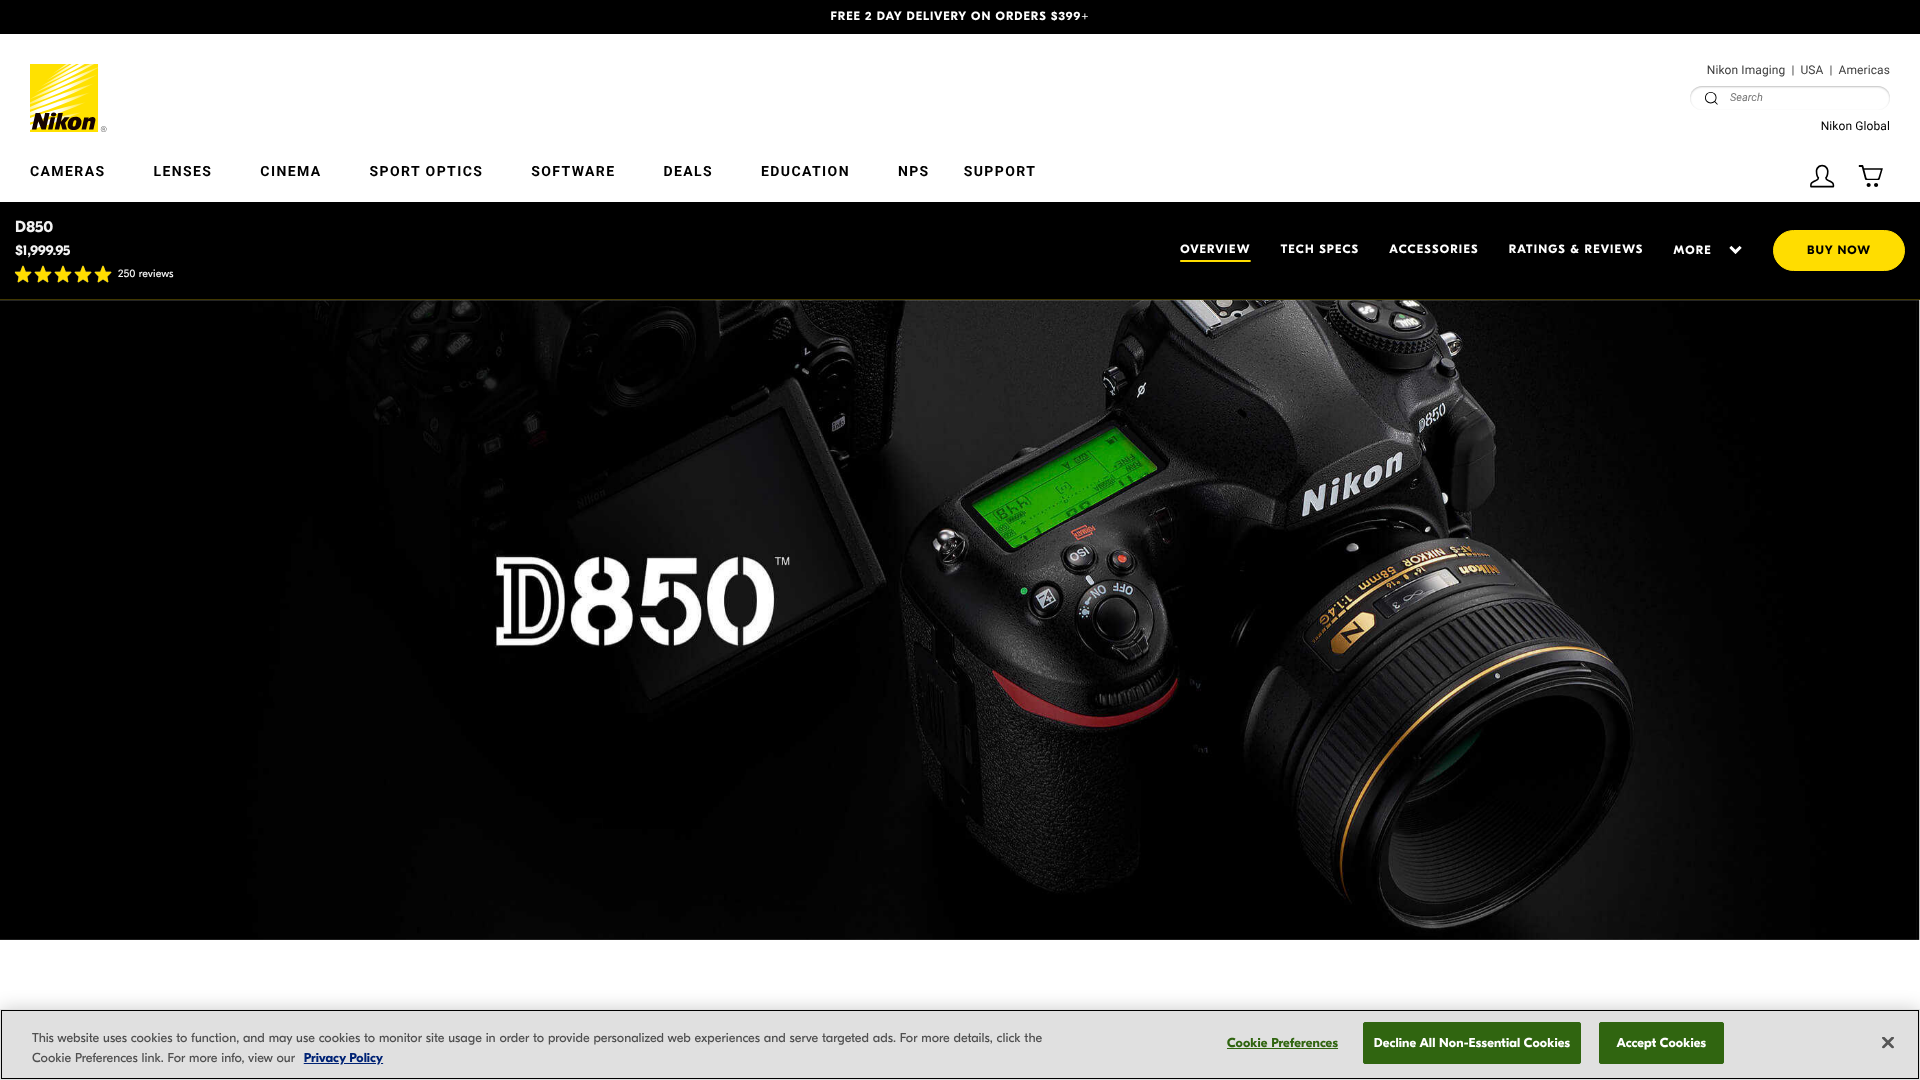Open the LENSES menu
The image size is (1920, 1080).
click(182, 171)
